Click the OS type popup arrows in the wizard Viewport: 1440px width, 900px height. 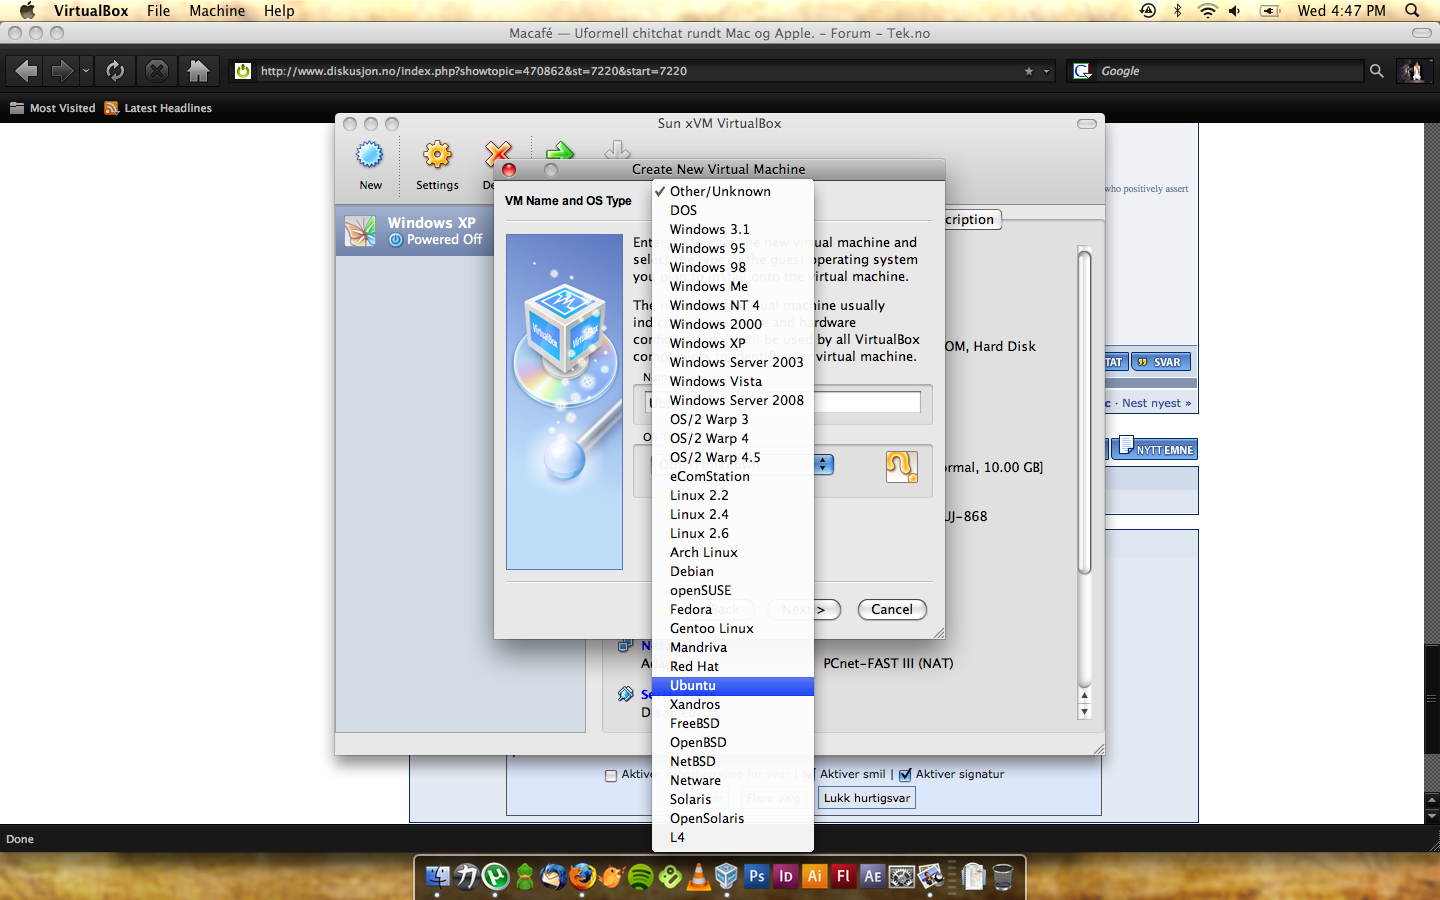click(x=823, y=465)
